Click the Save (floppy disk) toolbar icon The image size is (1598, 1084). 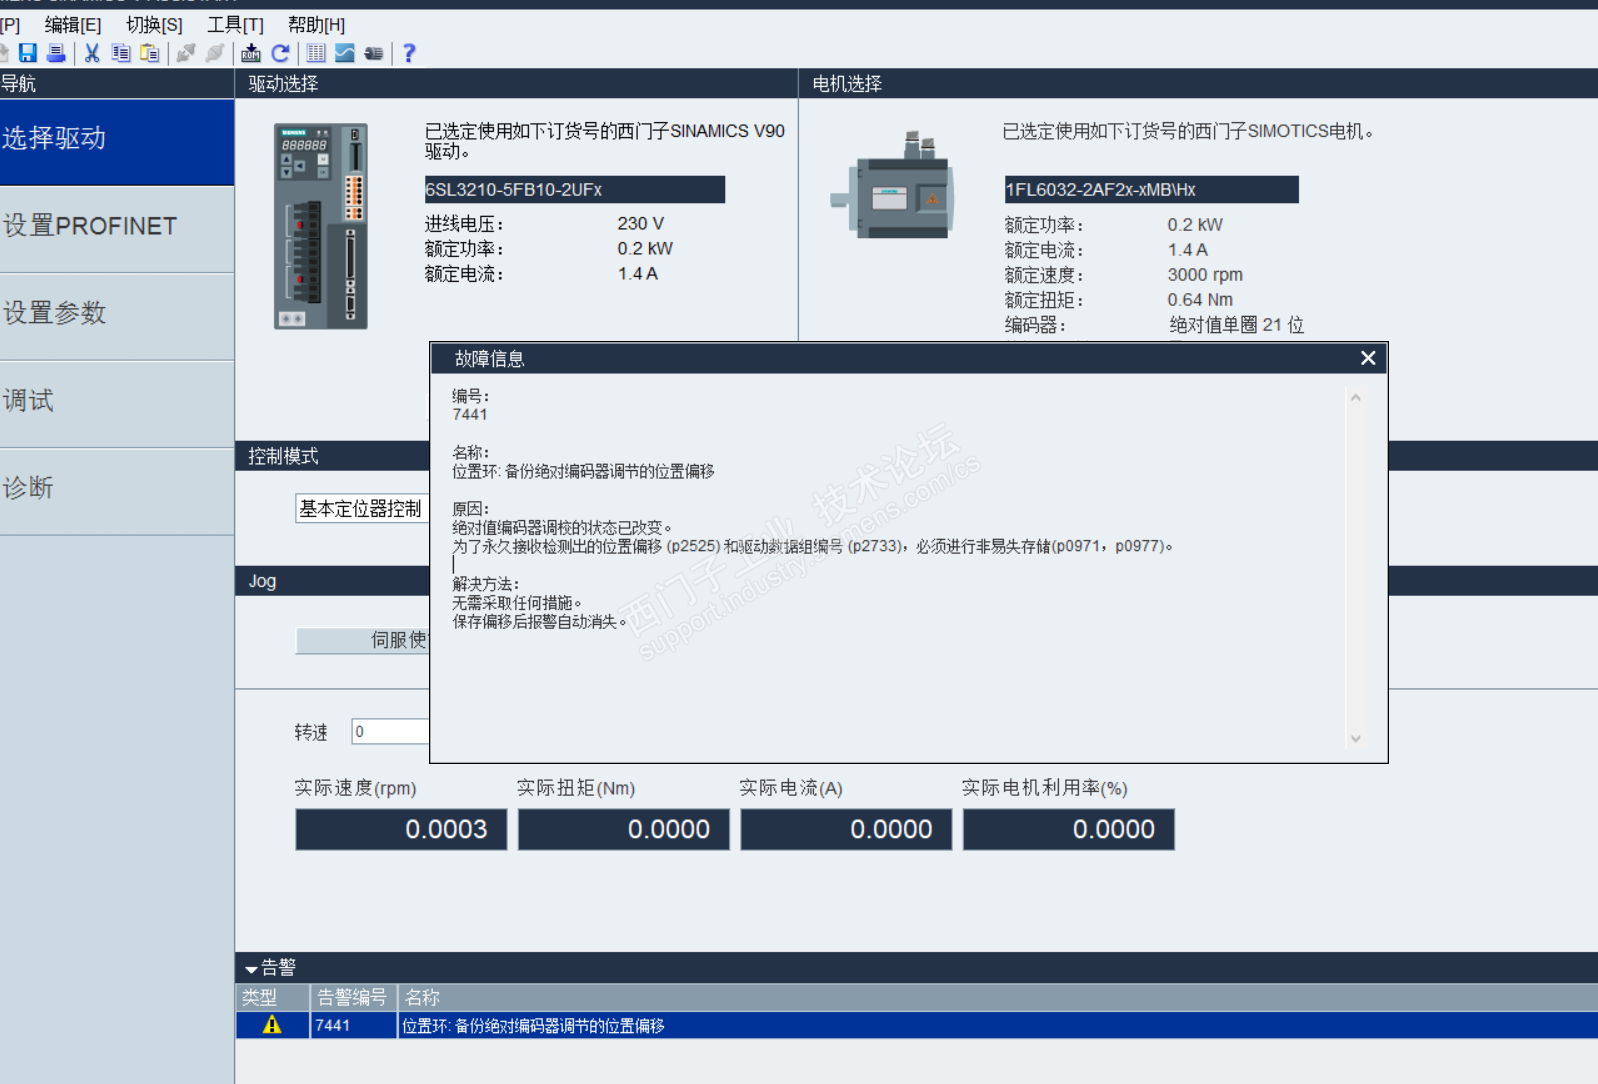tap(28, 53)
